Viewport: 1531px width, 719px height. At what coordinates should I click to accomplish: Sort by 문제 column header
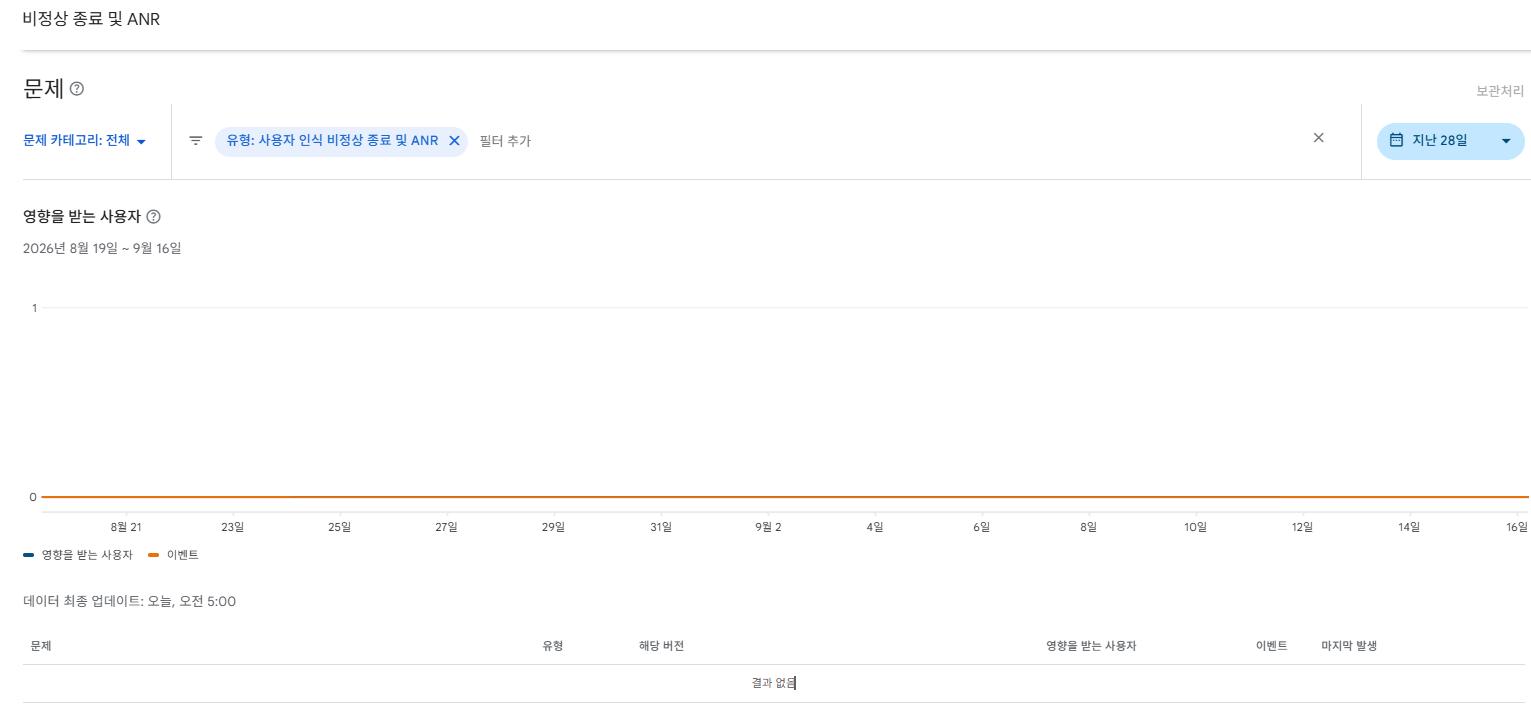pos(41,646)
